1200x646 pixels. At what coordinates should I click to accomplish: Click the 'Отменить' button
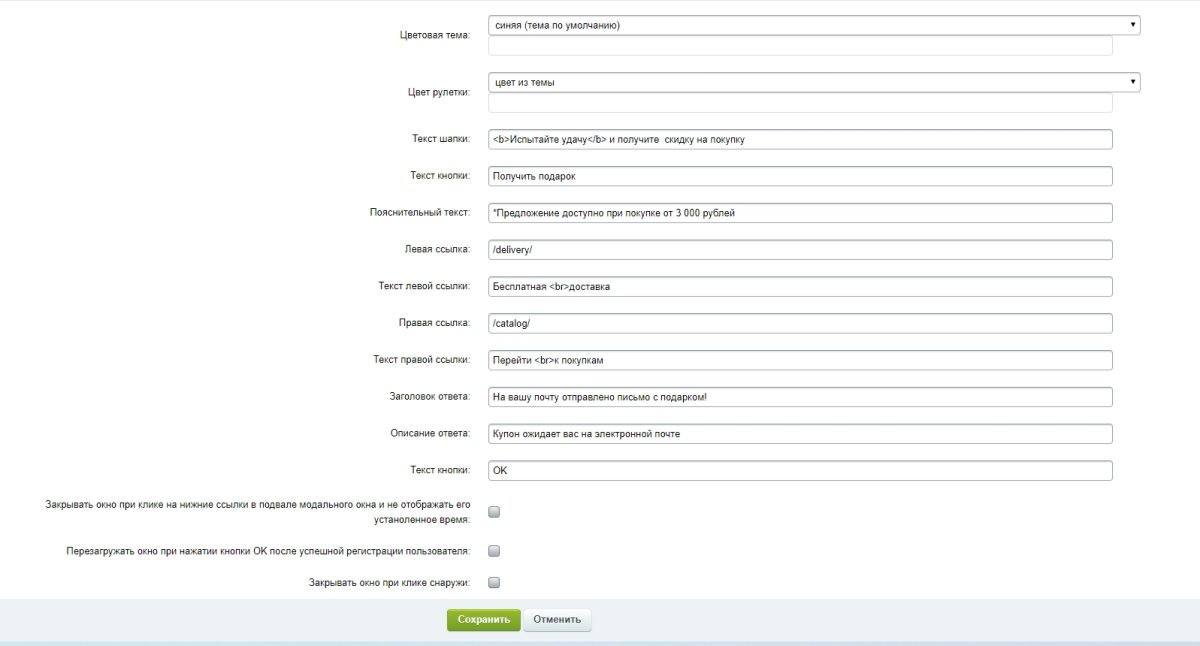(x=557, y=620)
